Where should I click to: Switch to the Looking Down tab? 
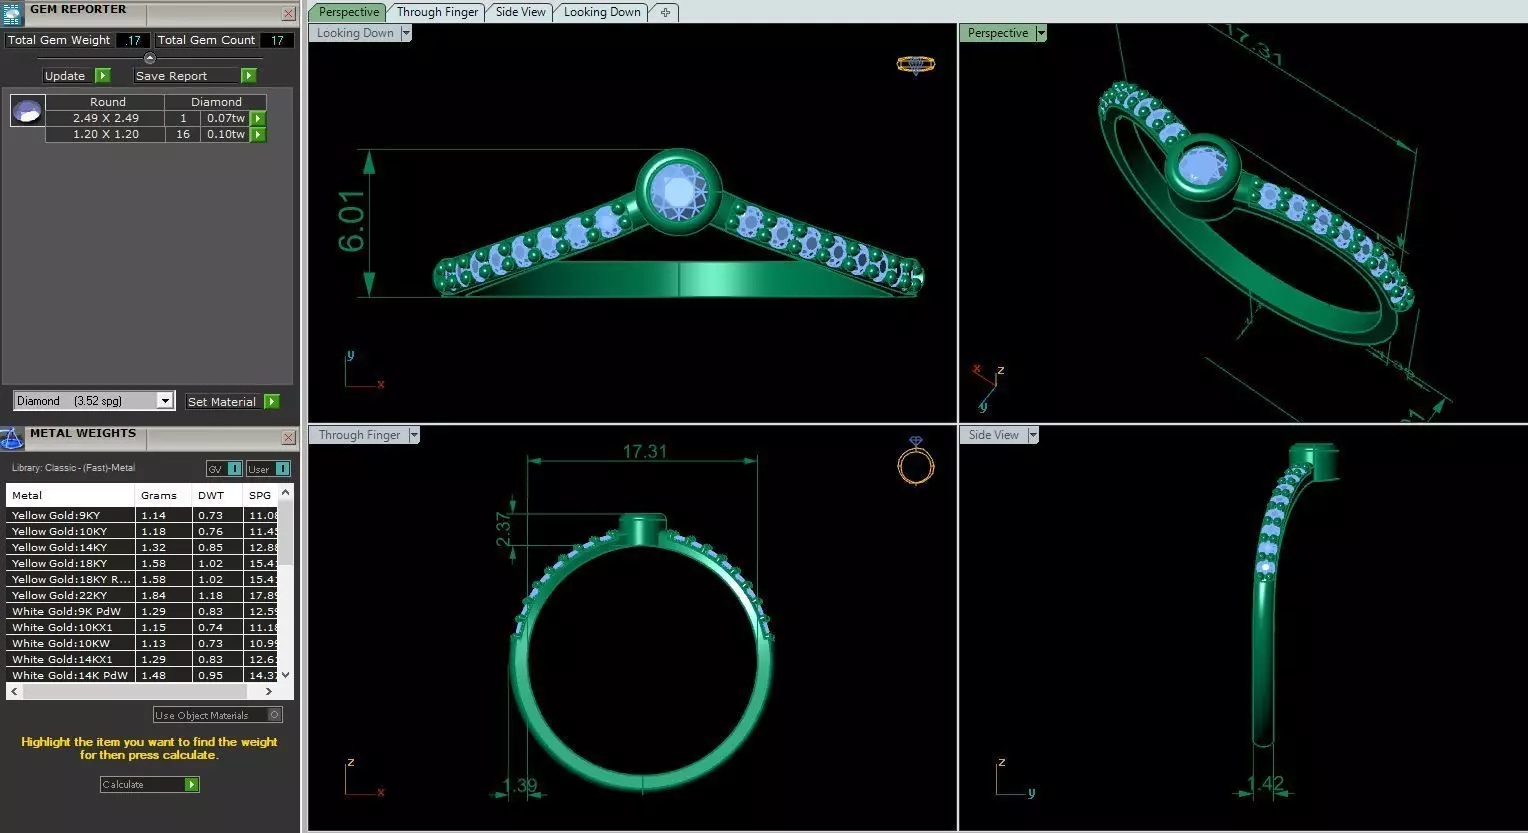point(602,12)
